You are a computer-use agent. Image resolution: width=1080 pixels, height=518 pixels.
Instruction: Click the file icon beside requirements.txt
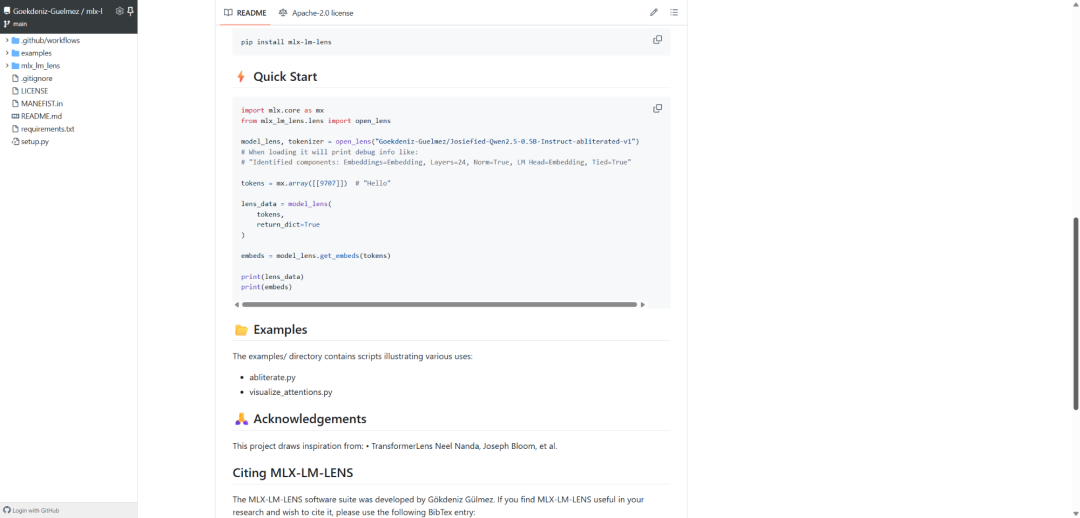(x=15, y=129)
